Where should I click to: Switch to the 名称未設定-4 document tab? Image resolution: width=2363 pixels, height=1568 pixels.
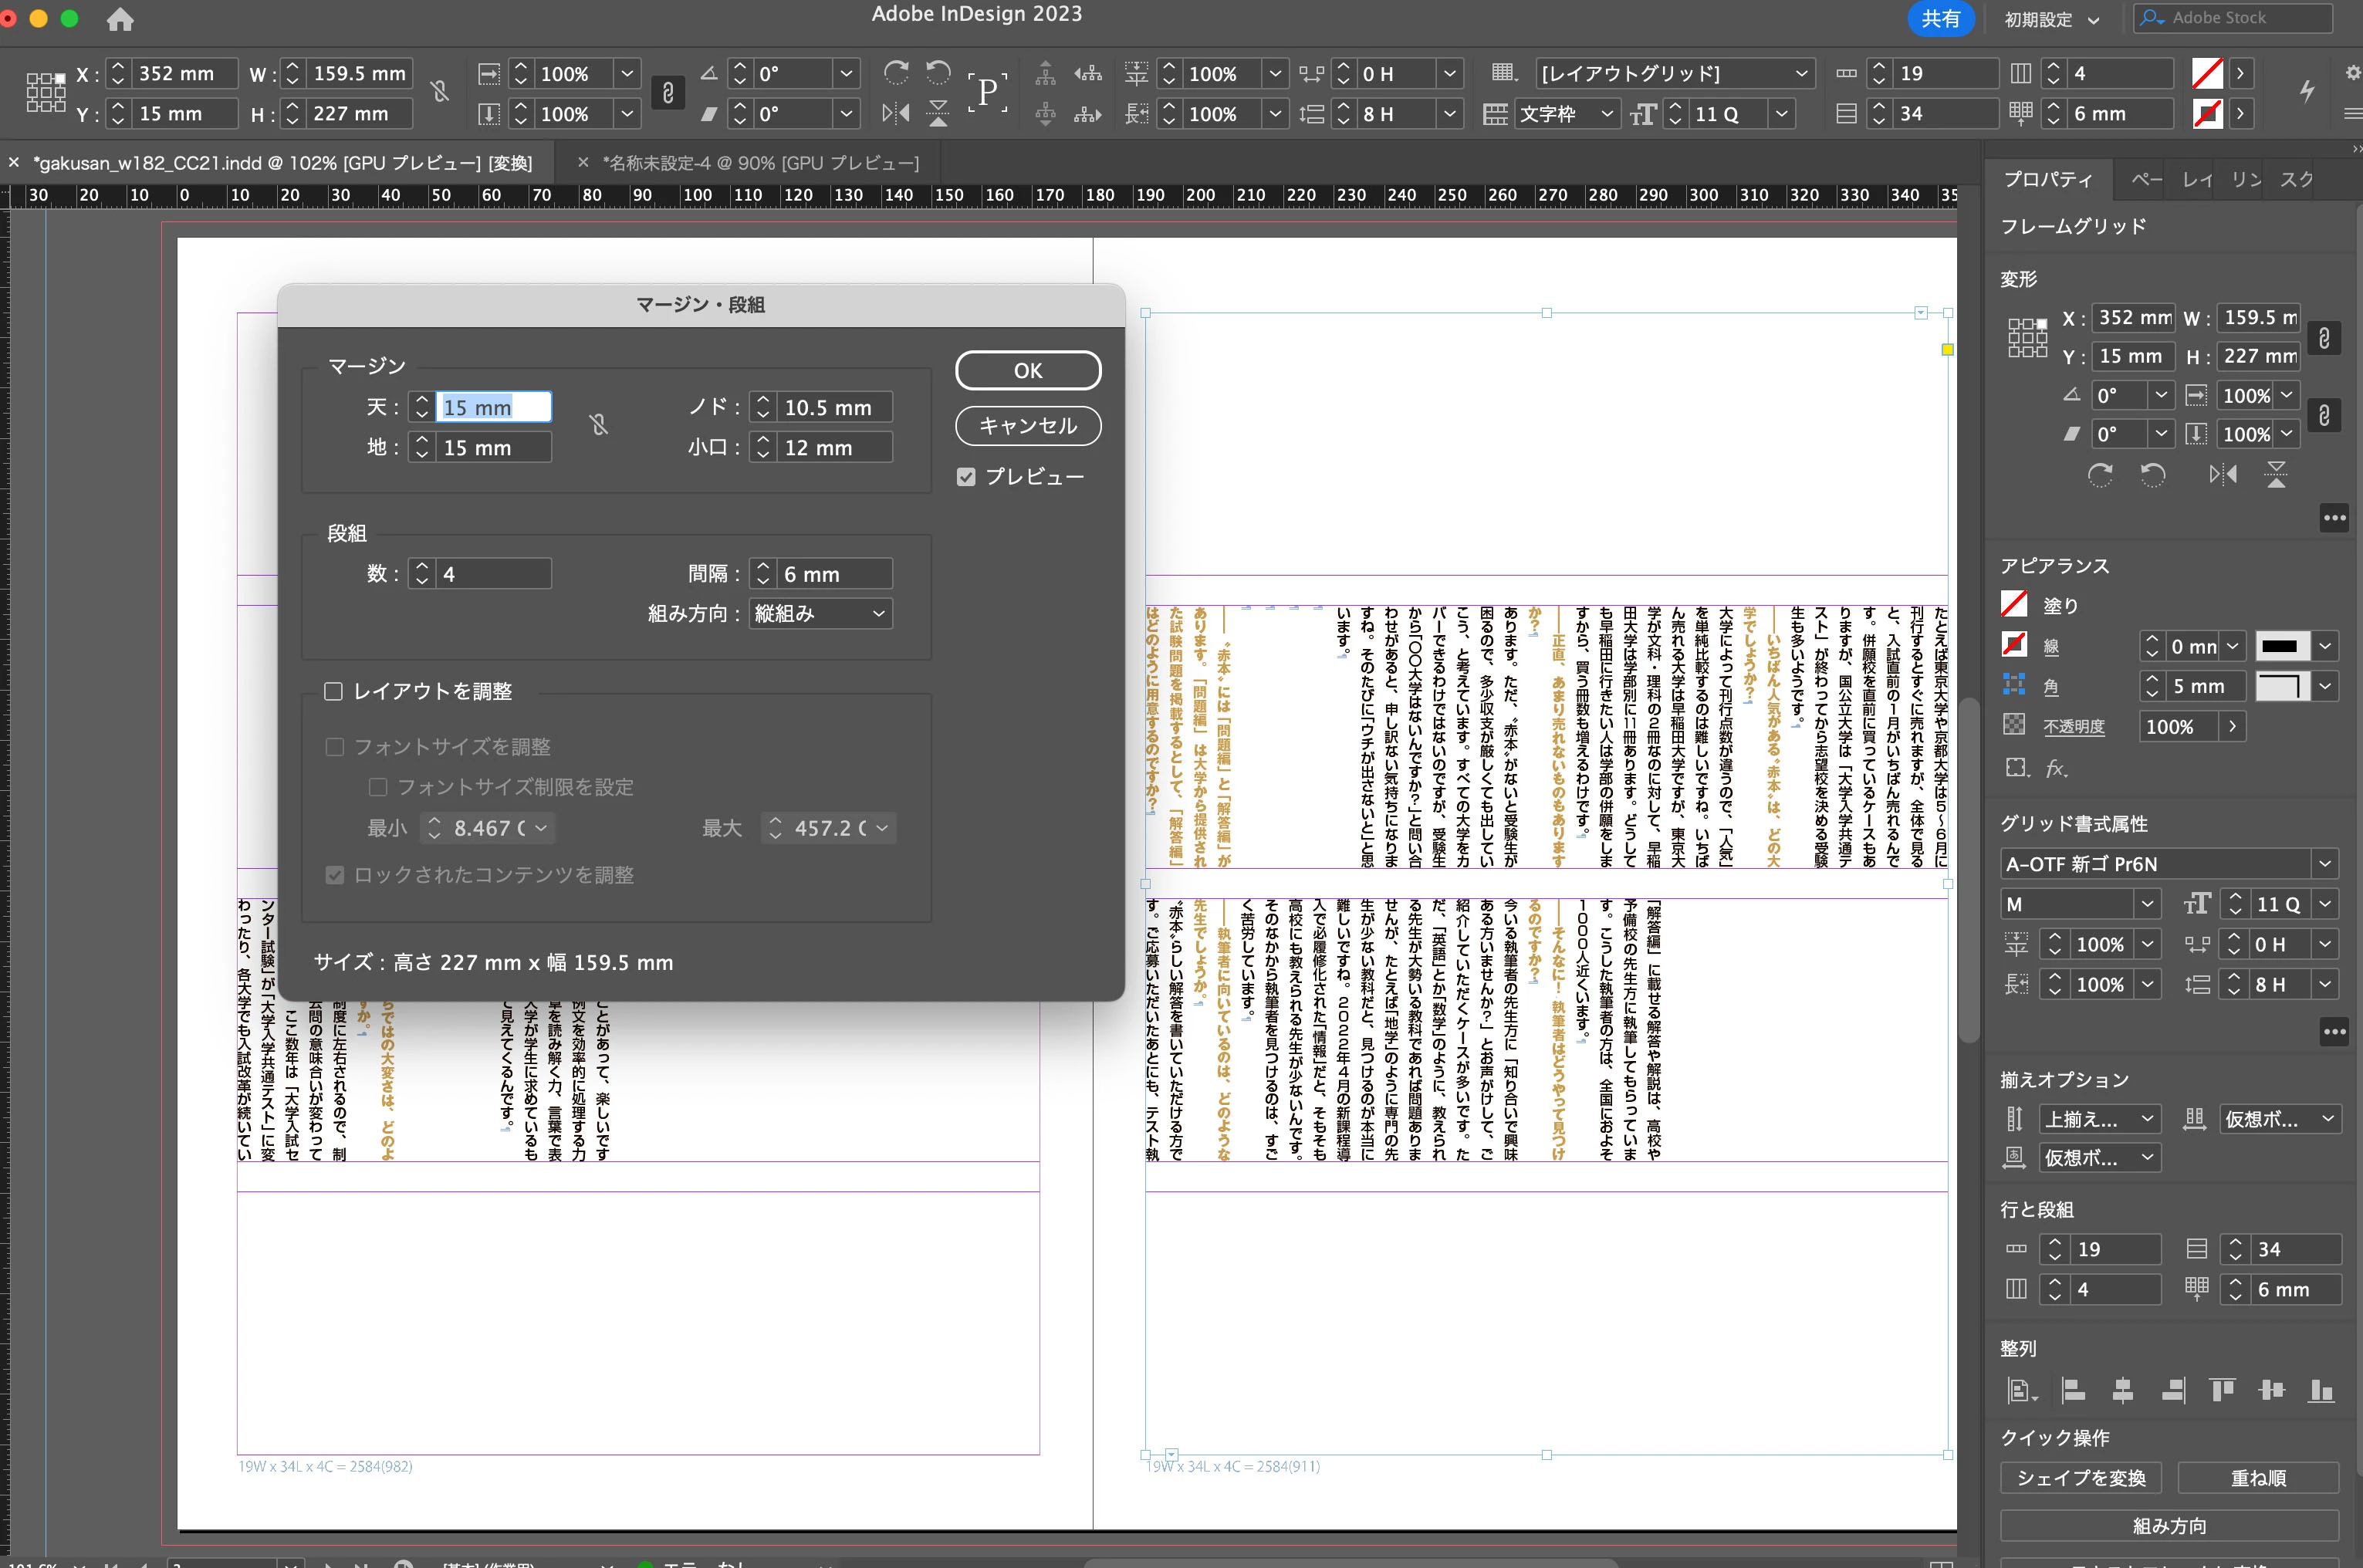760,163
